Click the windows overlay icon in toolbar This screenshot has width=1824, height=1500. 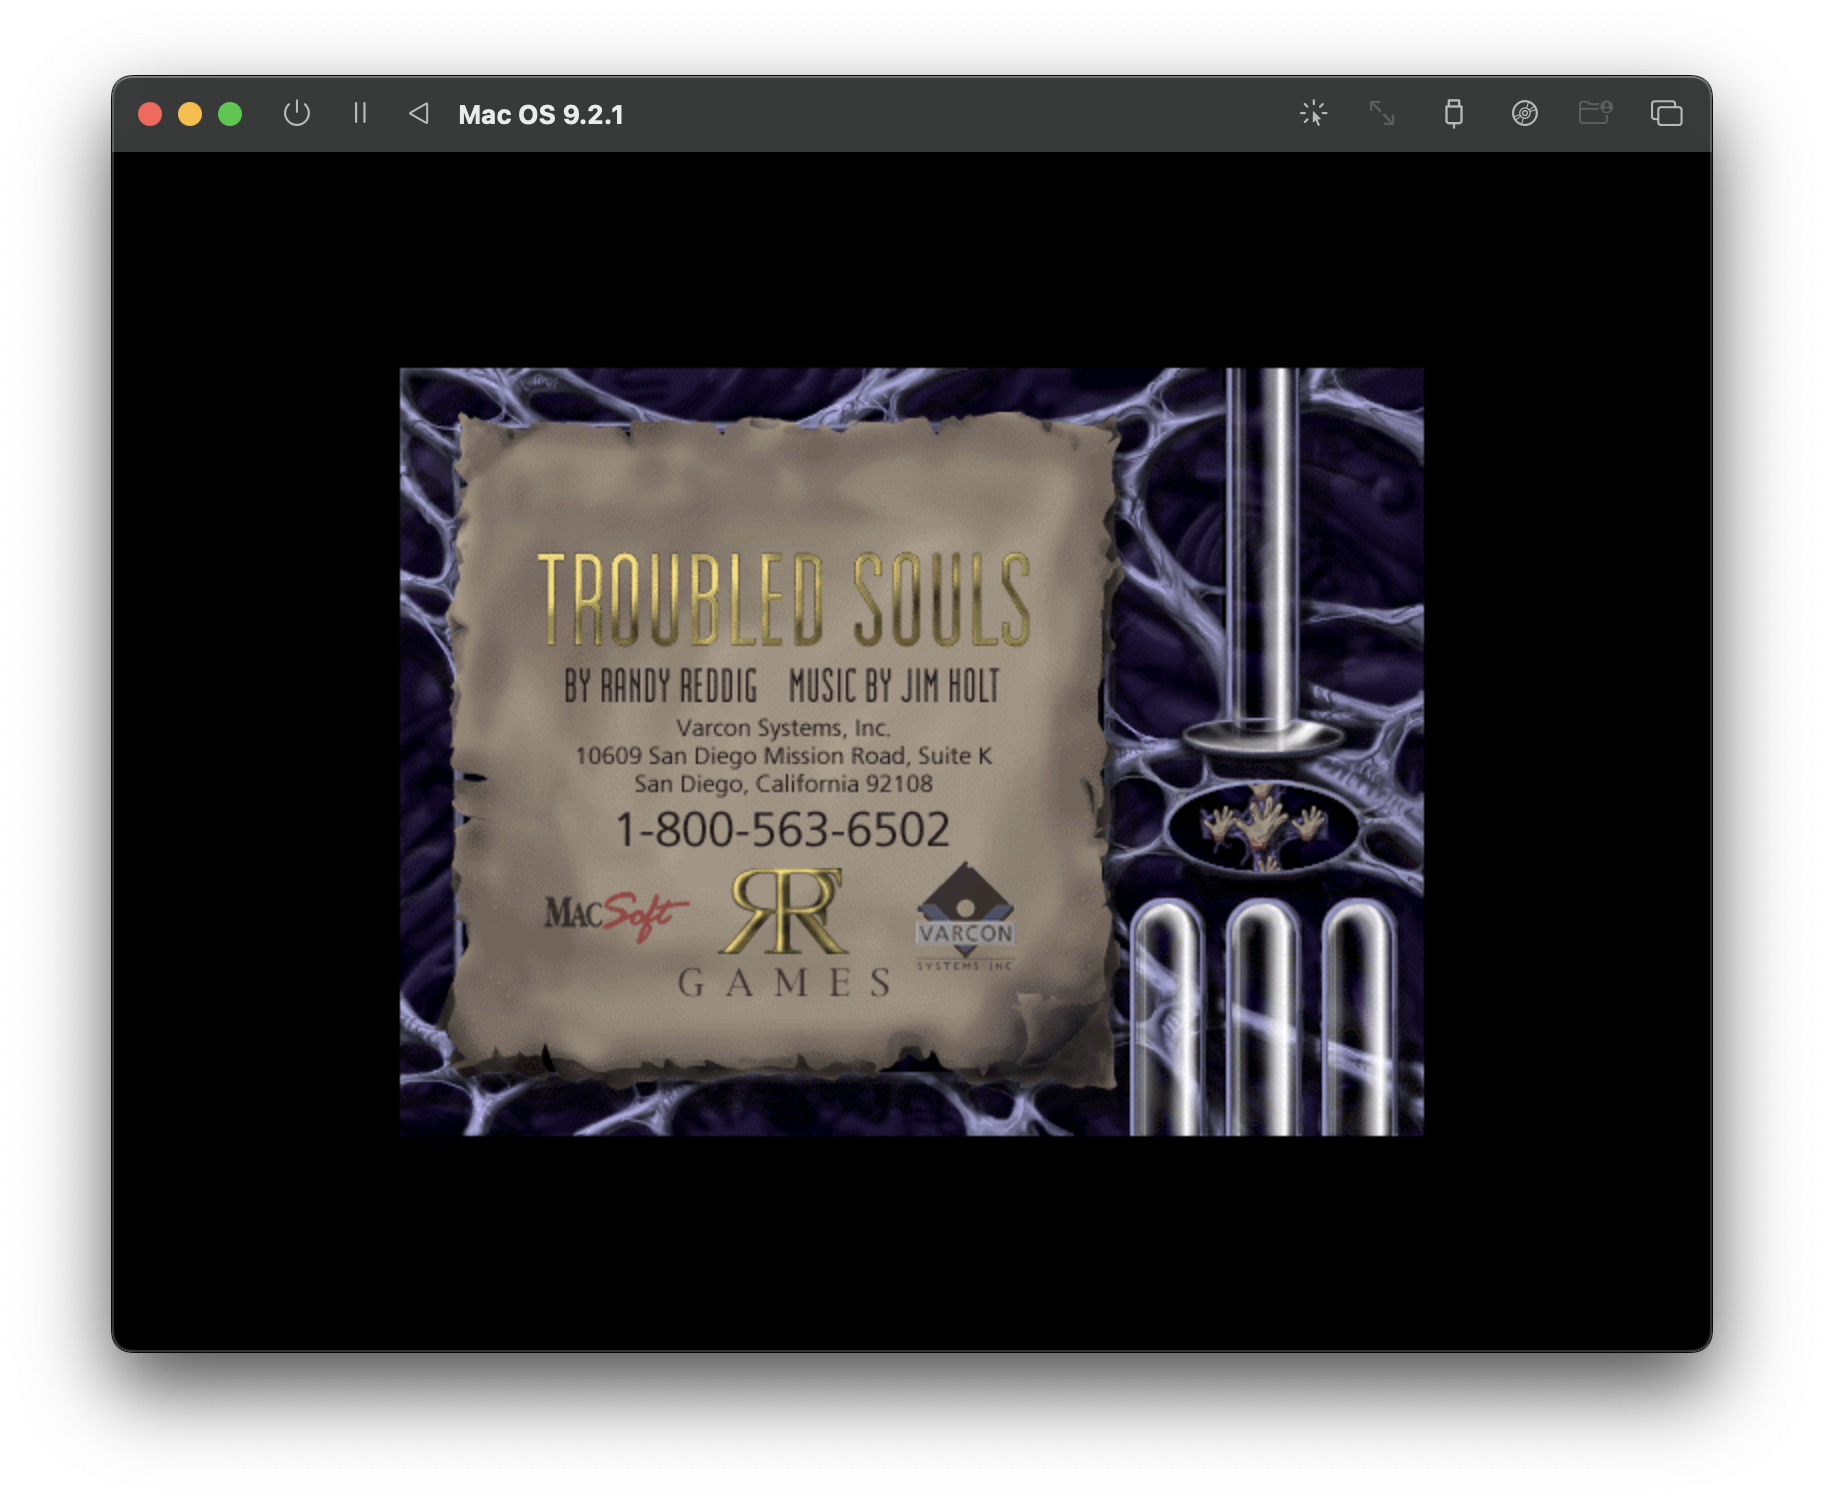point(1666,113)
